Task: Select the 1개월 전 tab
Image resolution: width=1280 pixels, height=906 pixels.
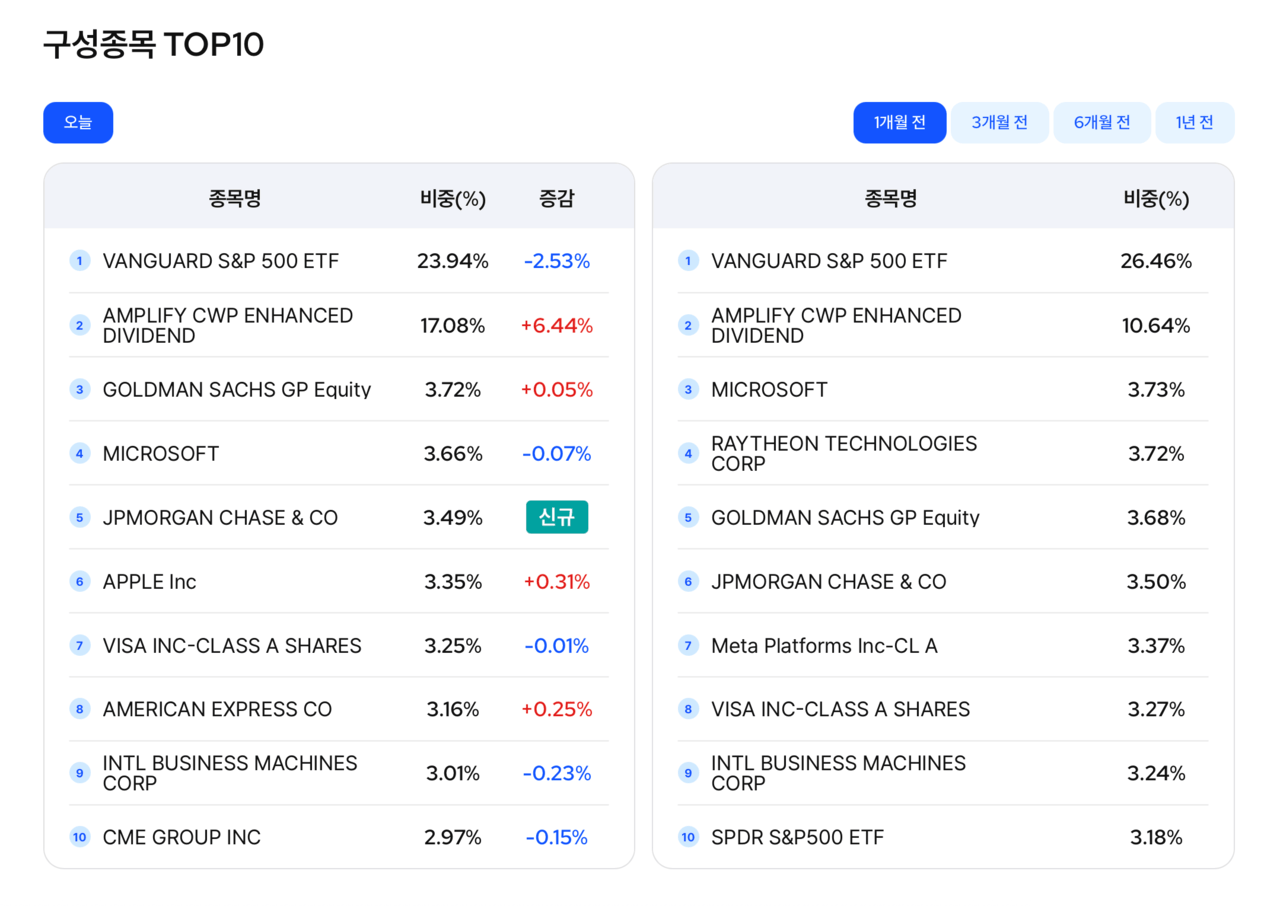Action: pyautogui.click(x=899, y=123)
